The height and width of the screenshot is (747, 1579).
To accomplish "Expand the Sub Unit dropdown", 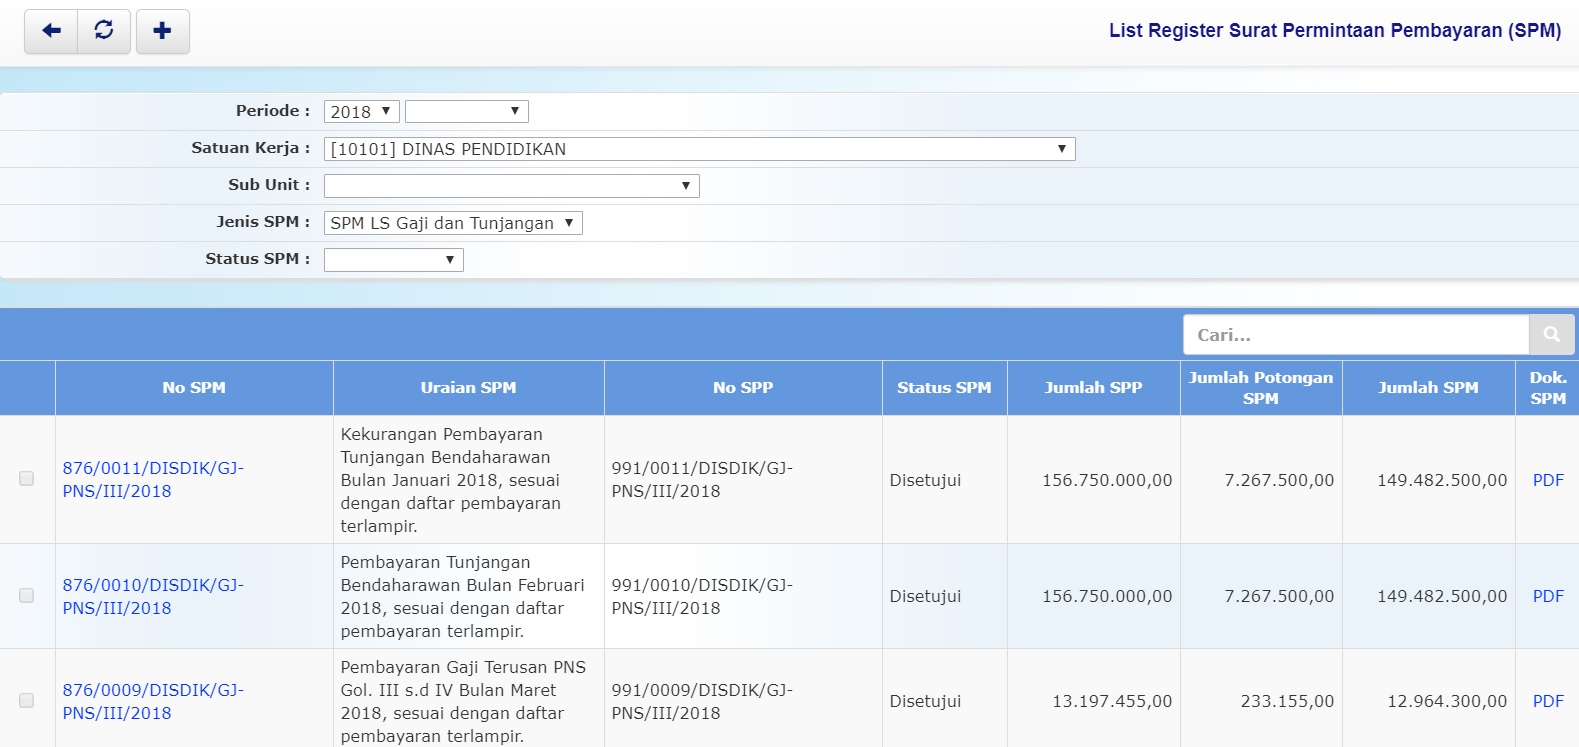I will (512, 186).
